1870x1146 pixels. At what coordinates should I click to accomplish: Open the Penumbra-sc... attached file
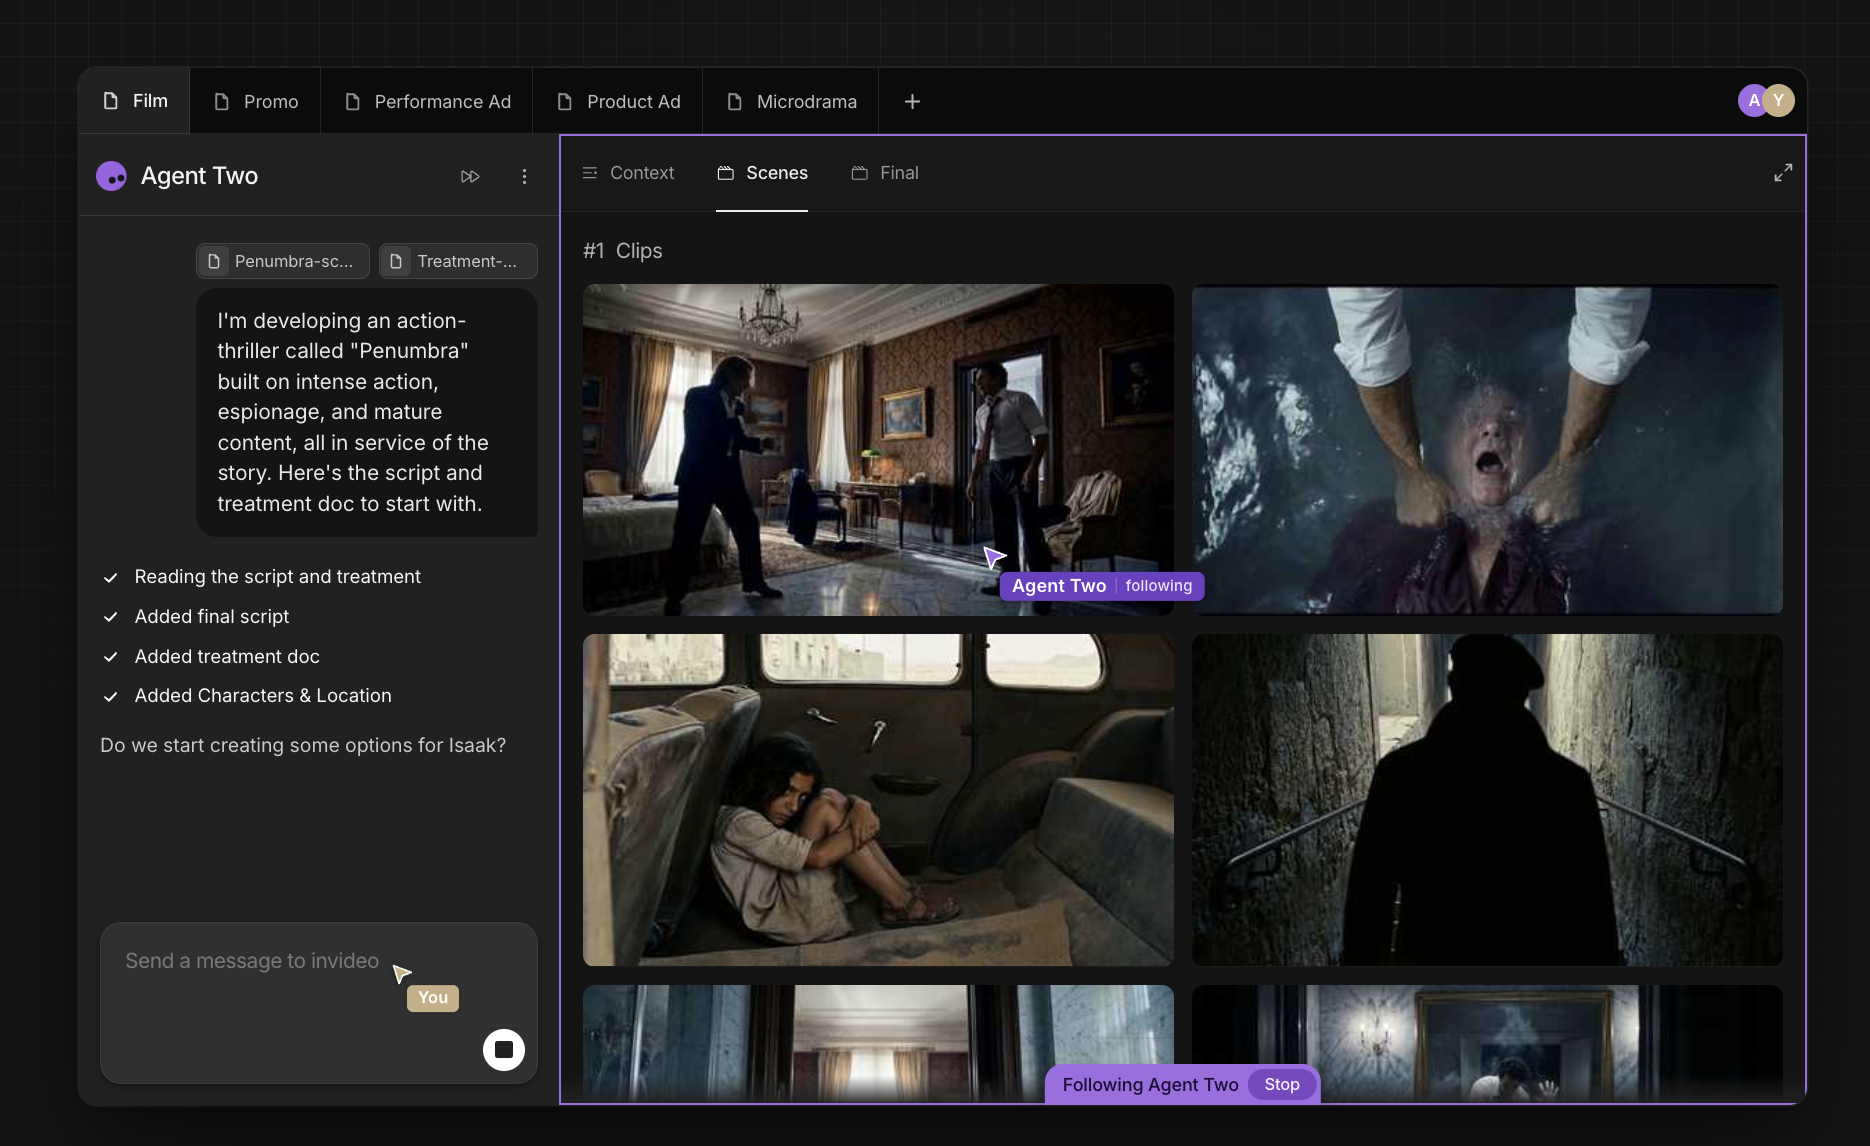point(283,261)
